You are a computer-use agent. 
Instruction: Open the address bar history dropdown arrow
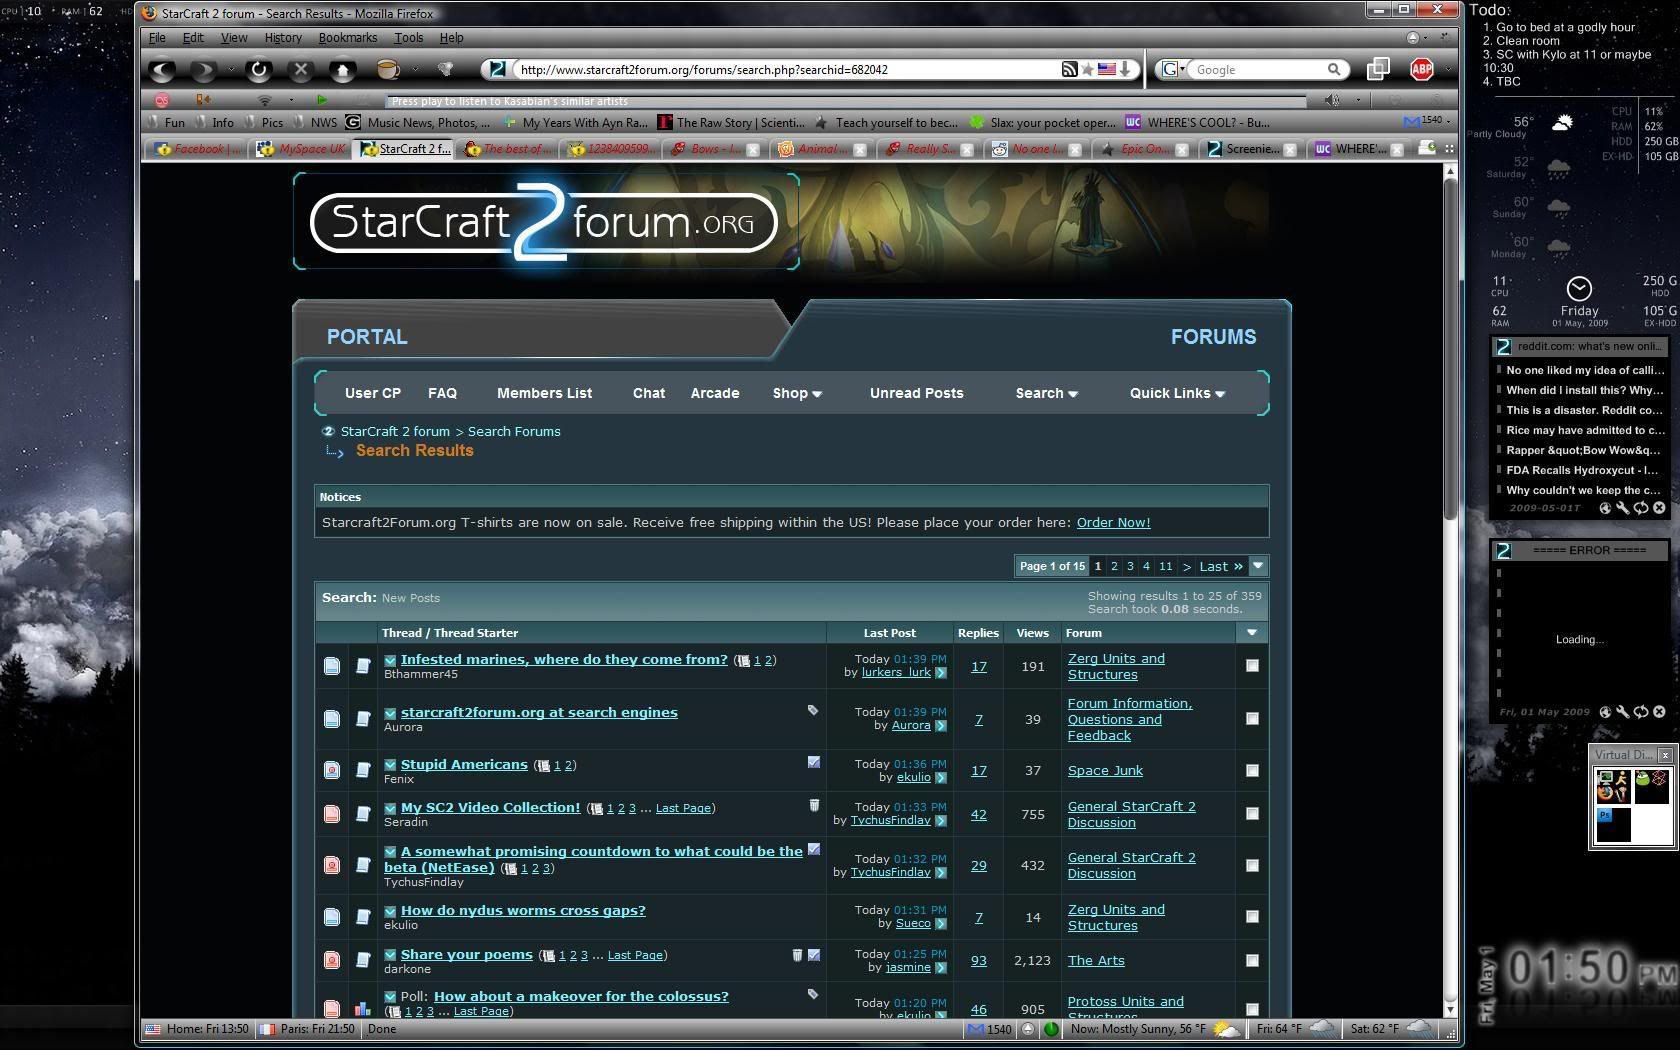1125,69
